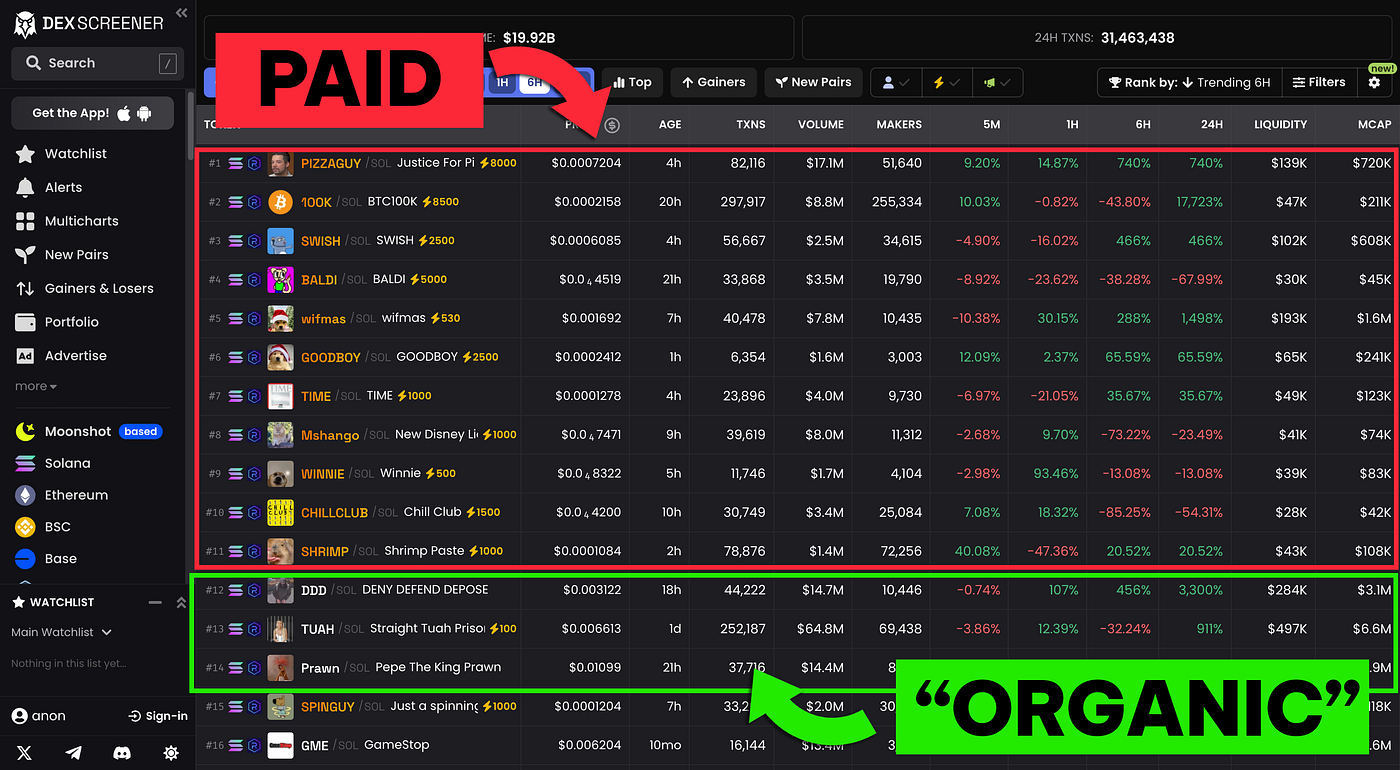Click the Top button
This screenshot has width=1400, height=770.
(x=631, y=83)
